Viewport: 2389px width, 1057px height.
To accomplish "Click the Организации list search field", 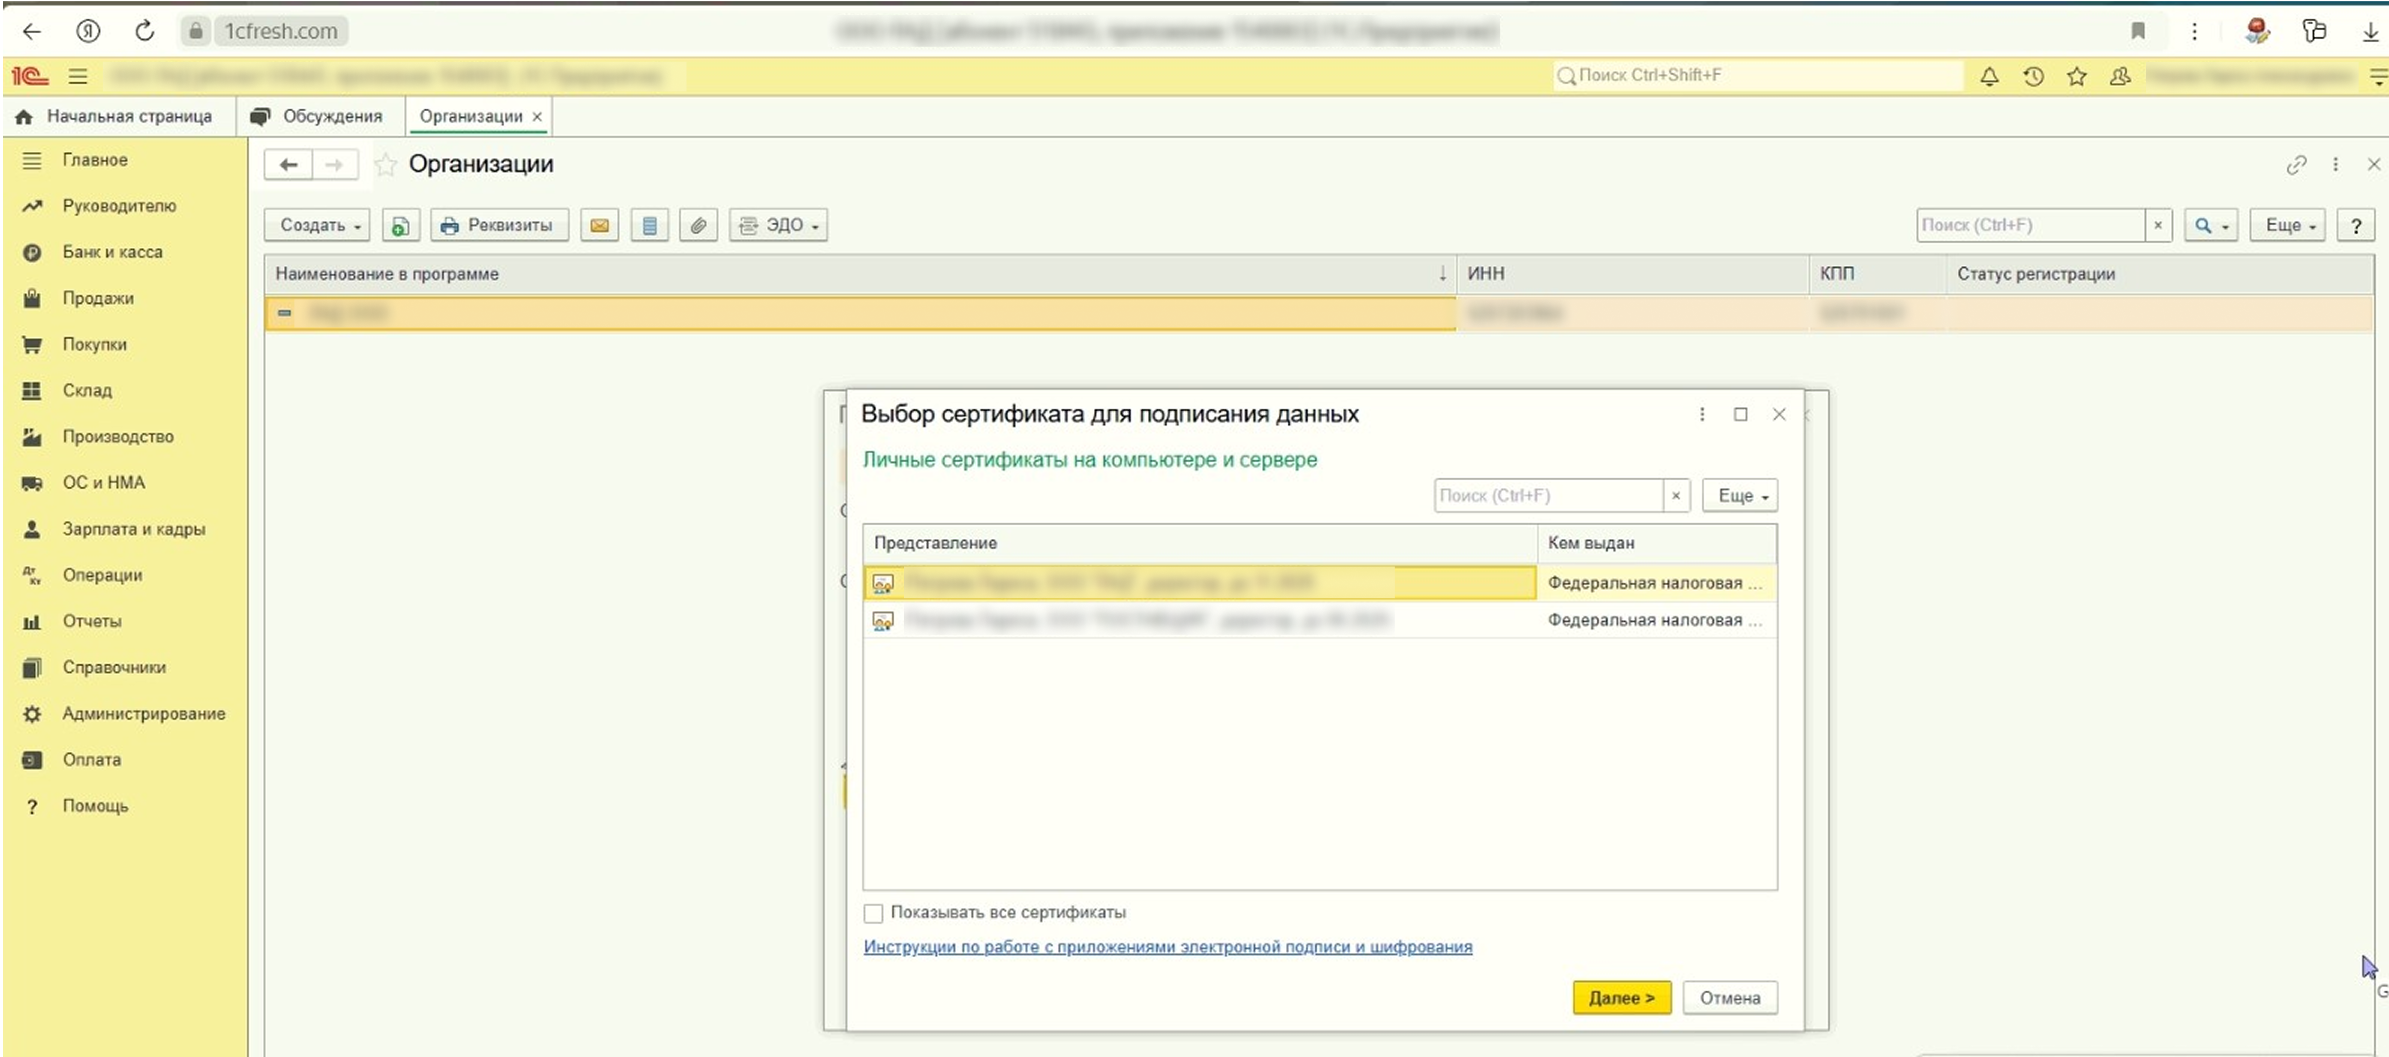I will [x=2030, y=225].
